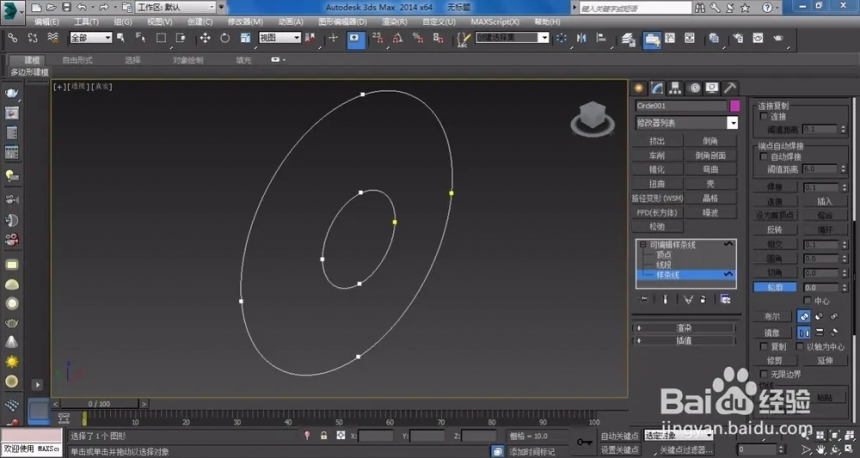Viewport: 860px width, 458px height.
Task: Expand the 渲染 rollout
Action: coord(684,328)
